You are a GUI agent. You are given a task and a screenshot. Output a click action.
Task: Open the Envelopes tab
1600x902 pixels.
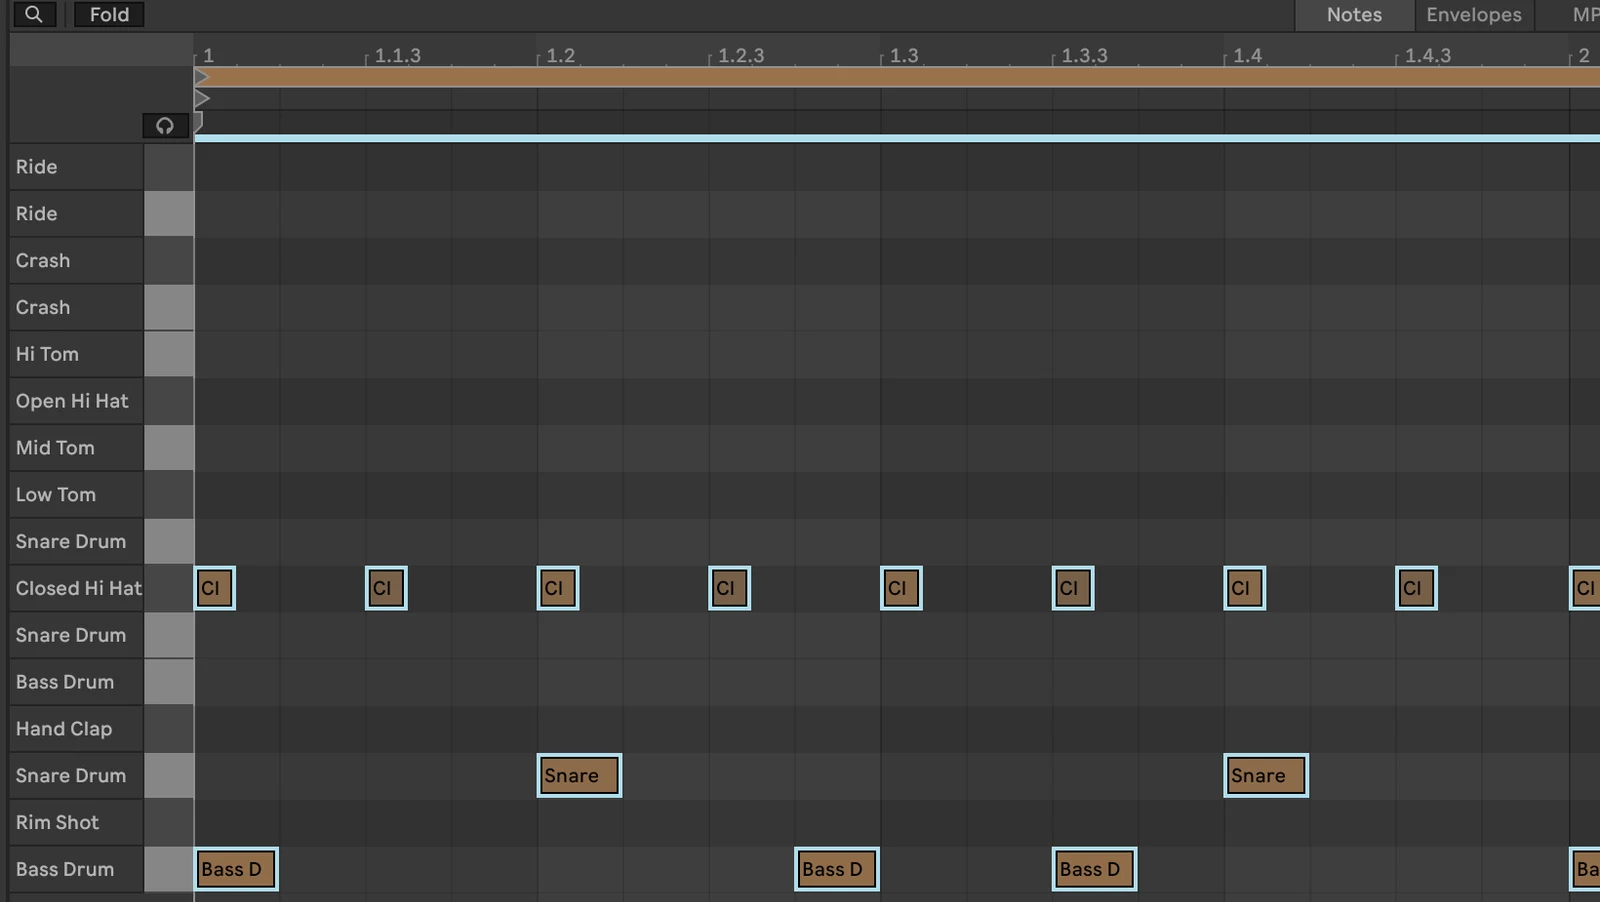tap(1474, 15)
